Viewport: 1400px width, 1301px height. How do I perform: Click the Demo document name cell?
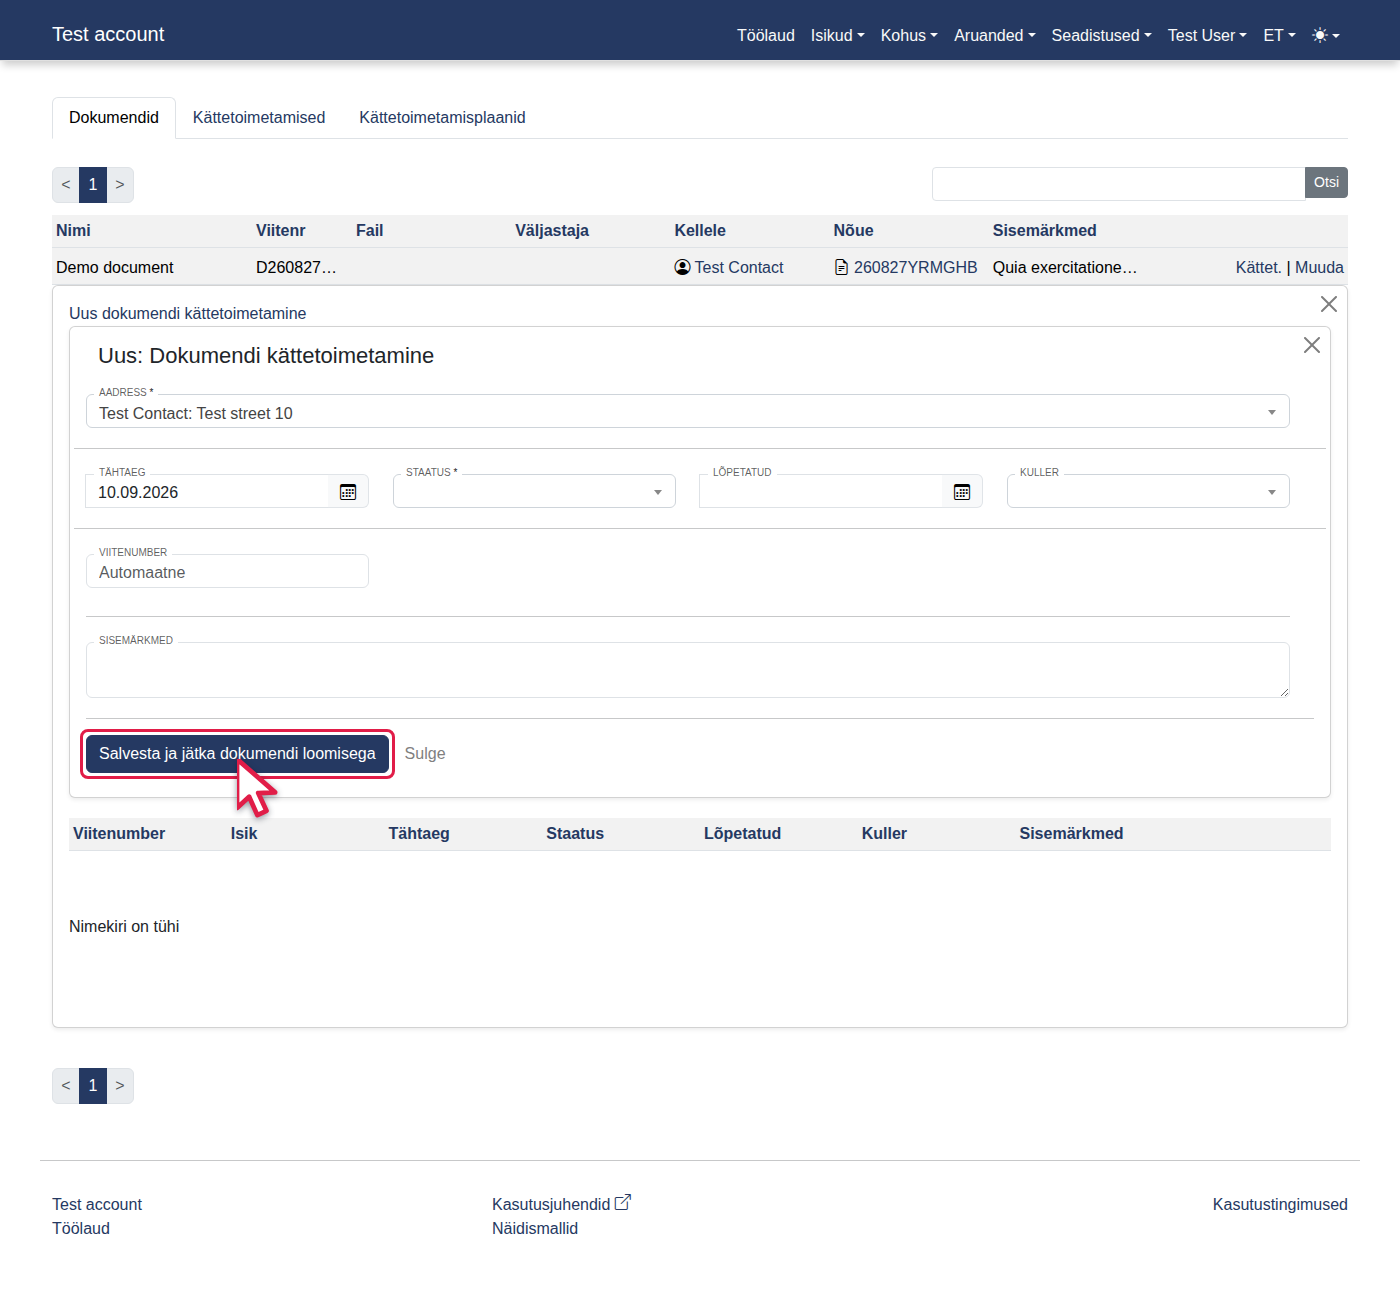(115, 267)
